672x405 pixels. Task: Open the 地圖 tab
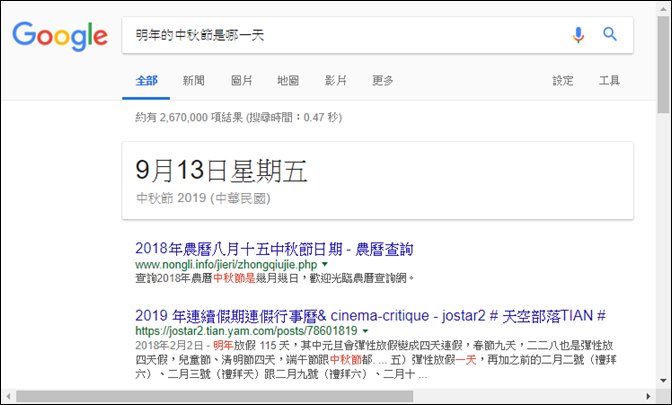click(288, 80)
